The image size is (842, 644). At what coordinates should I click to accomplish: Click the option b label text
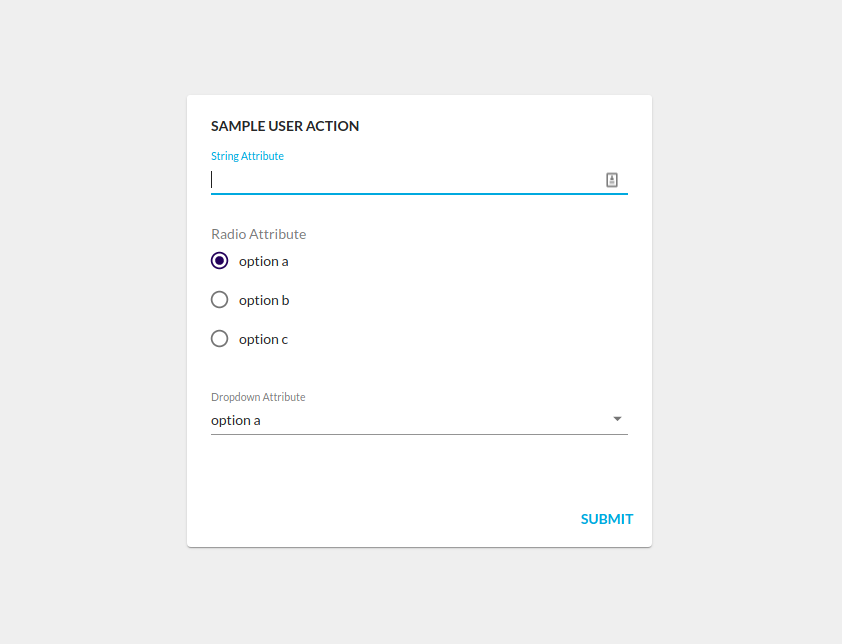tap(263, 299)
